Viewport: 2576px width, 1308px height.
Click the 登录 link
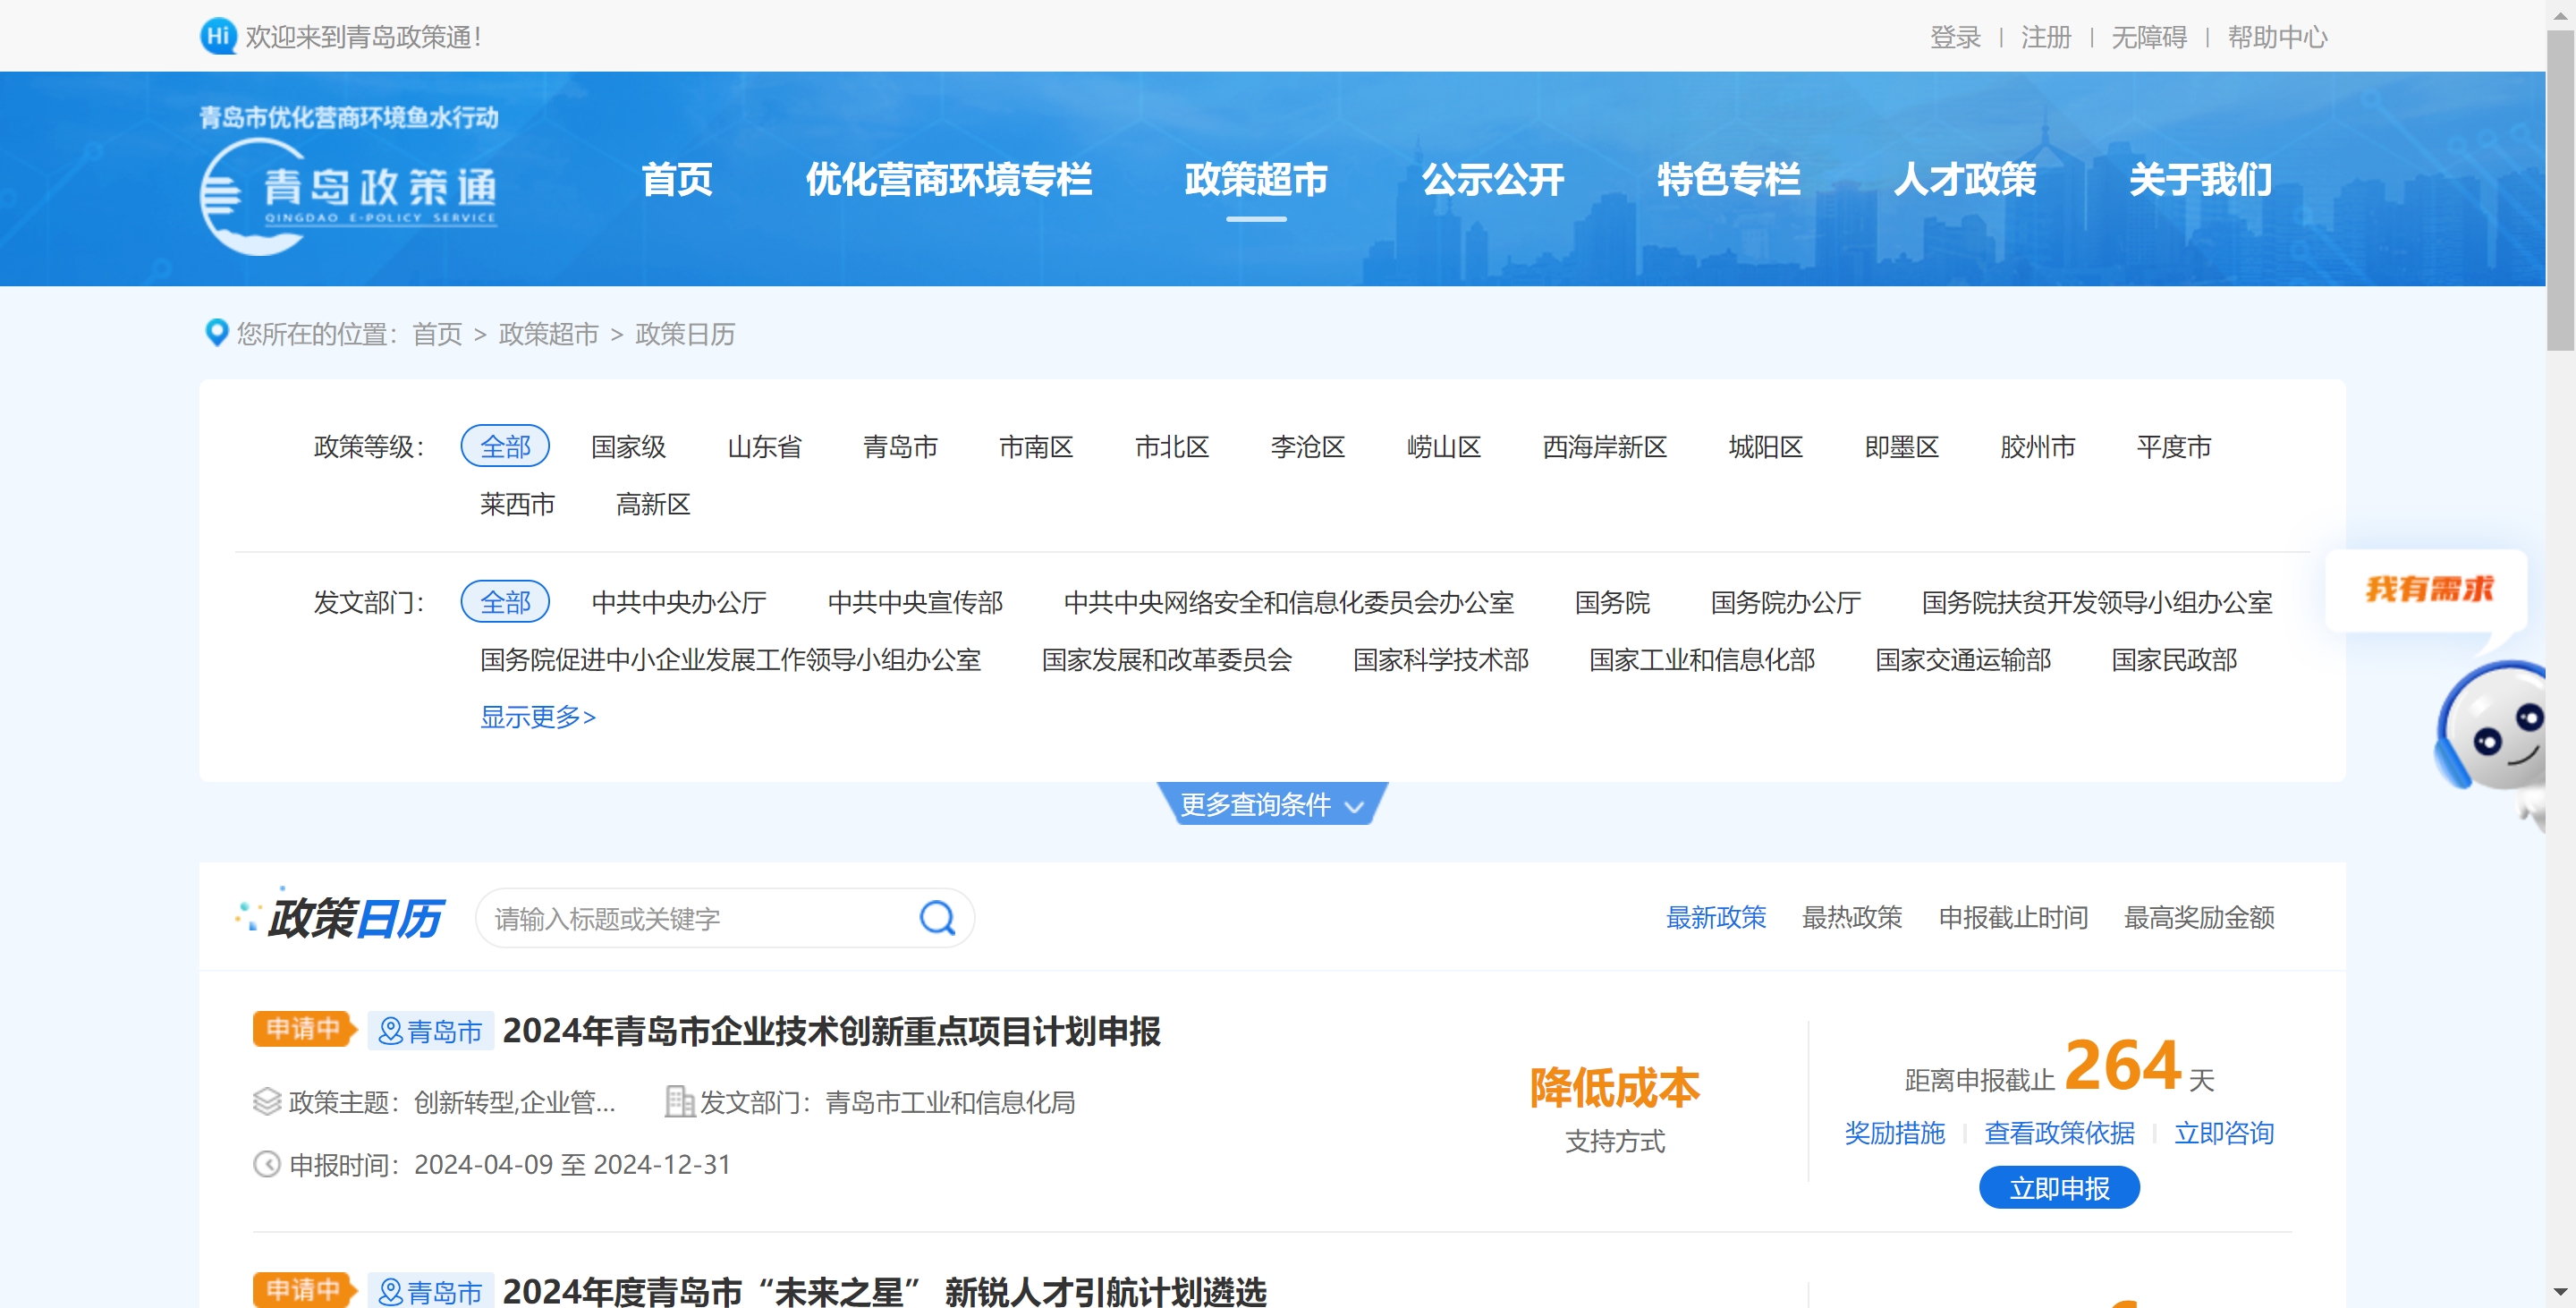[1954, 37]
